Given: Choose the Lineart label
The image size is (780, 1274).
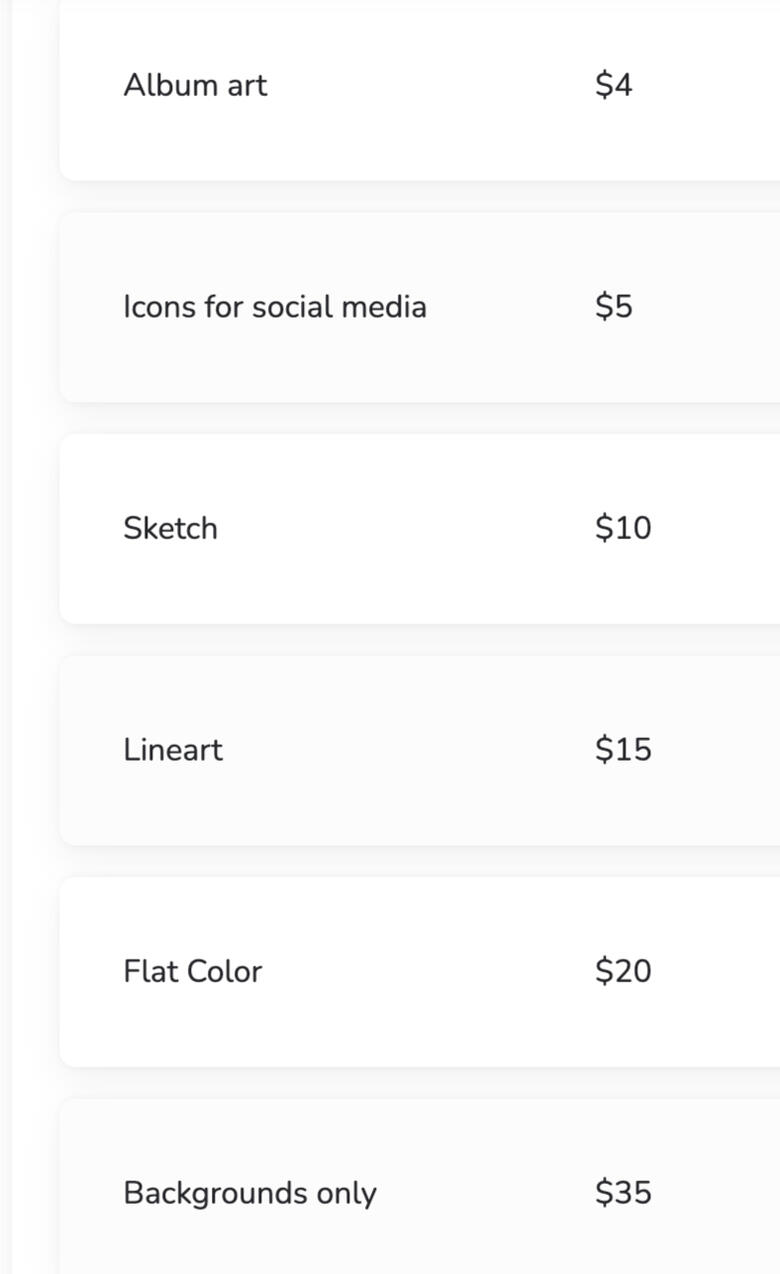Looking at the screenshot, I should click(173, 749).
